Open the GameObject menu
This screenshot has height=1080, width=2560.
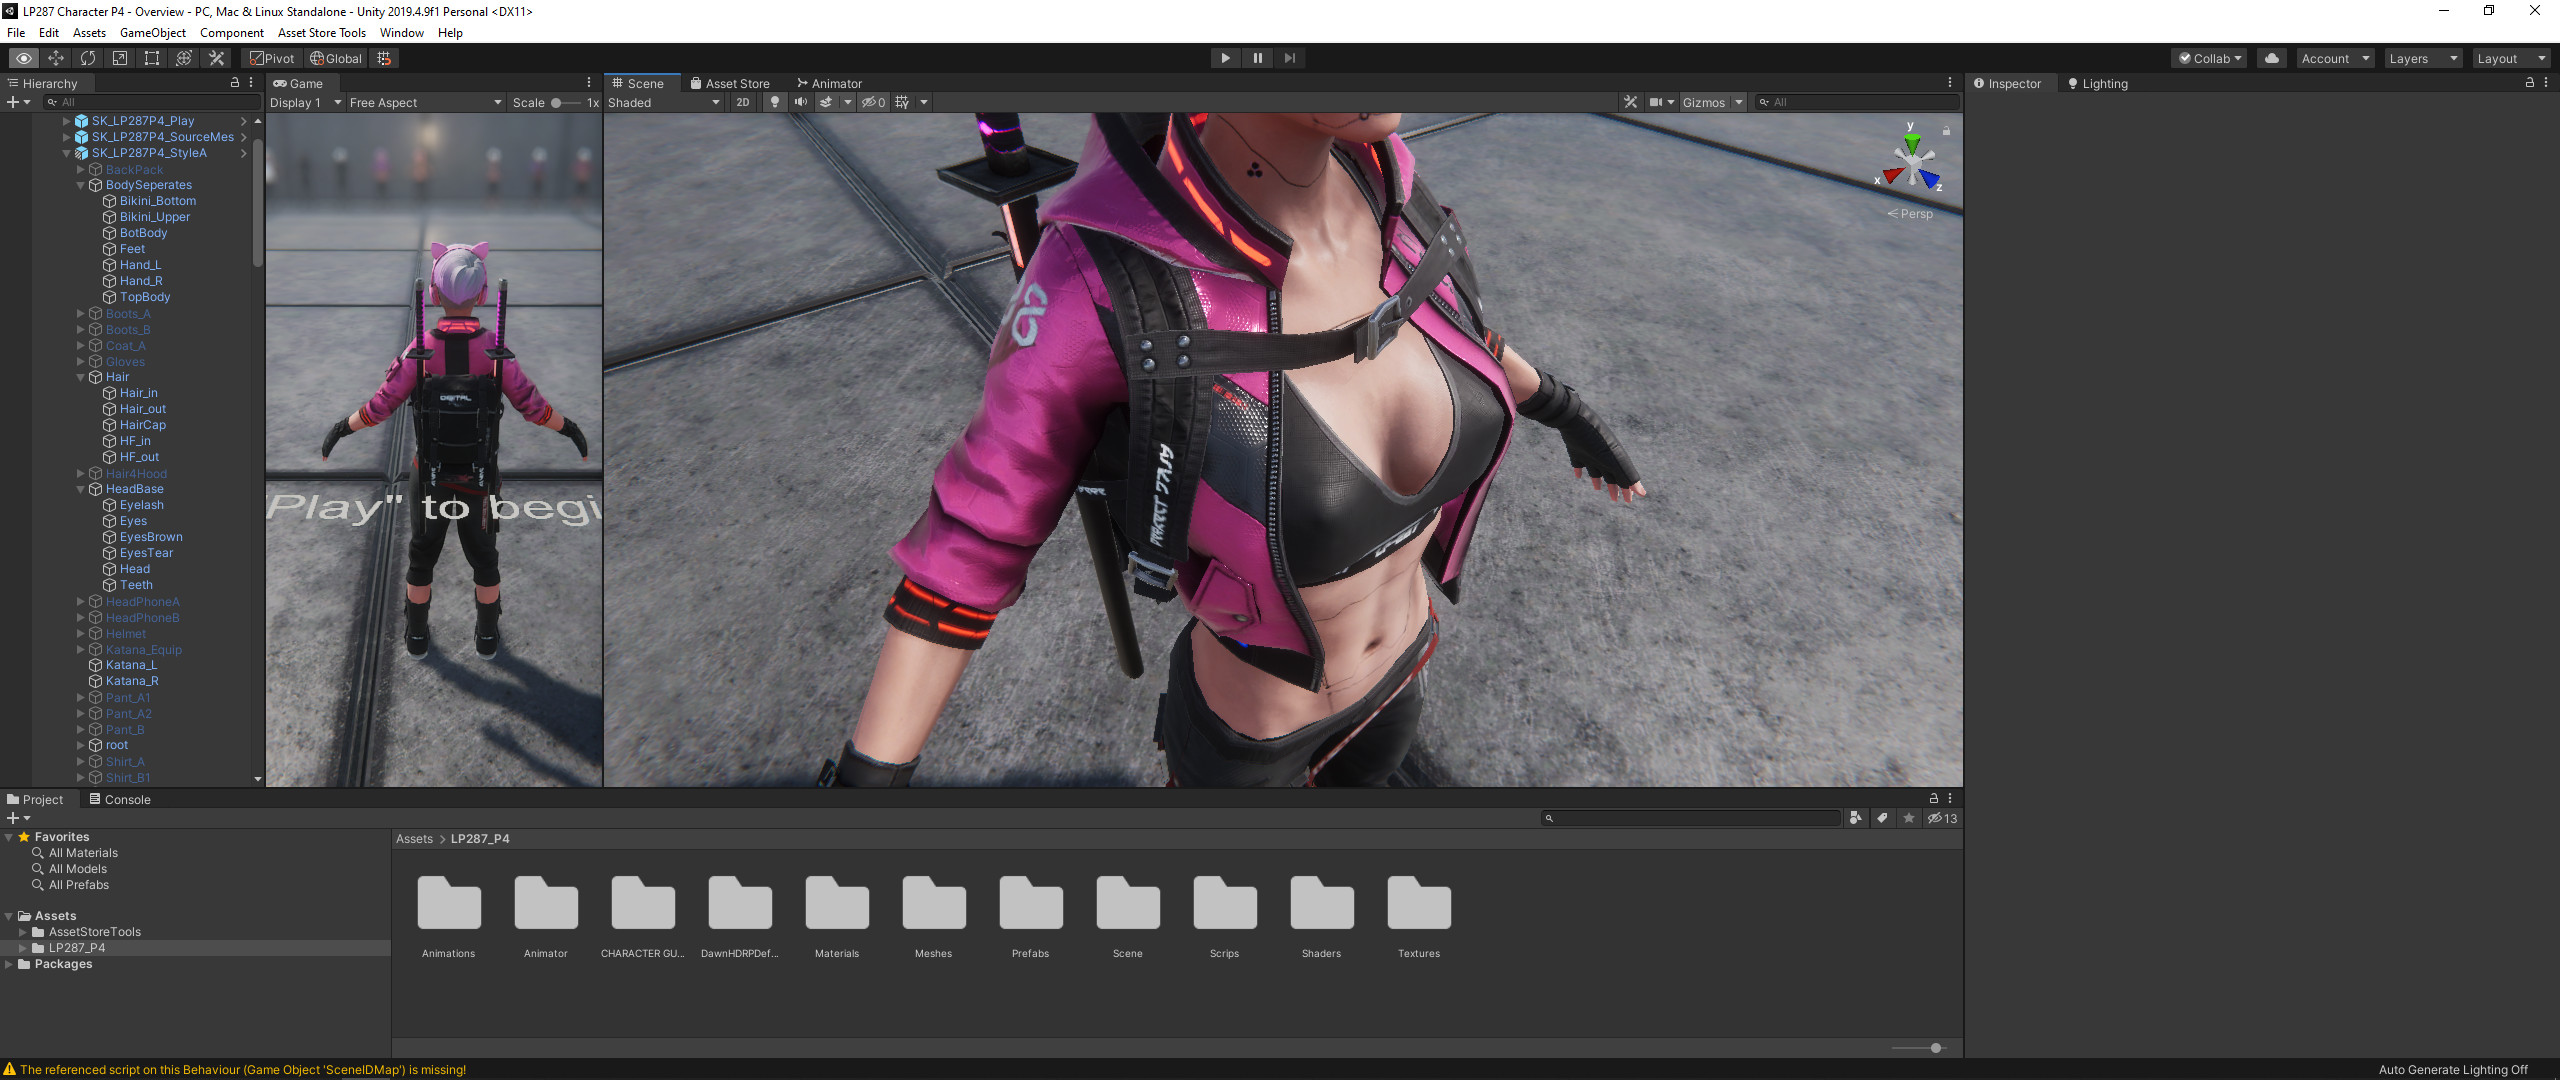click(x=153, y=32)
